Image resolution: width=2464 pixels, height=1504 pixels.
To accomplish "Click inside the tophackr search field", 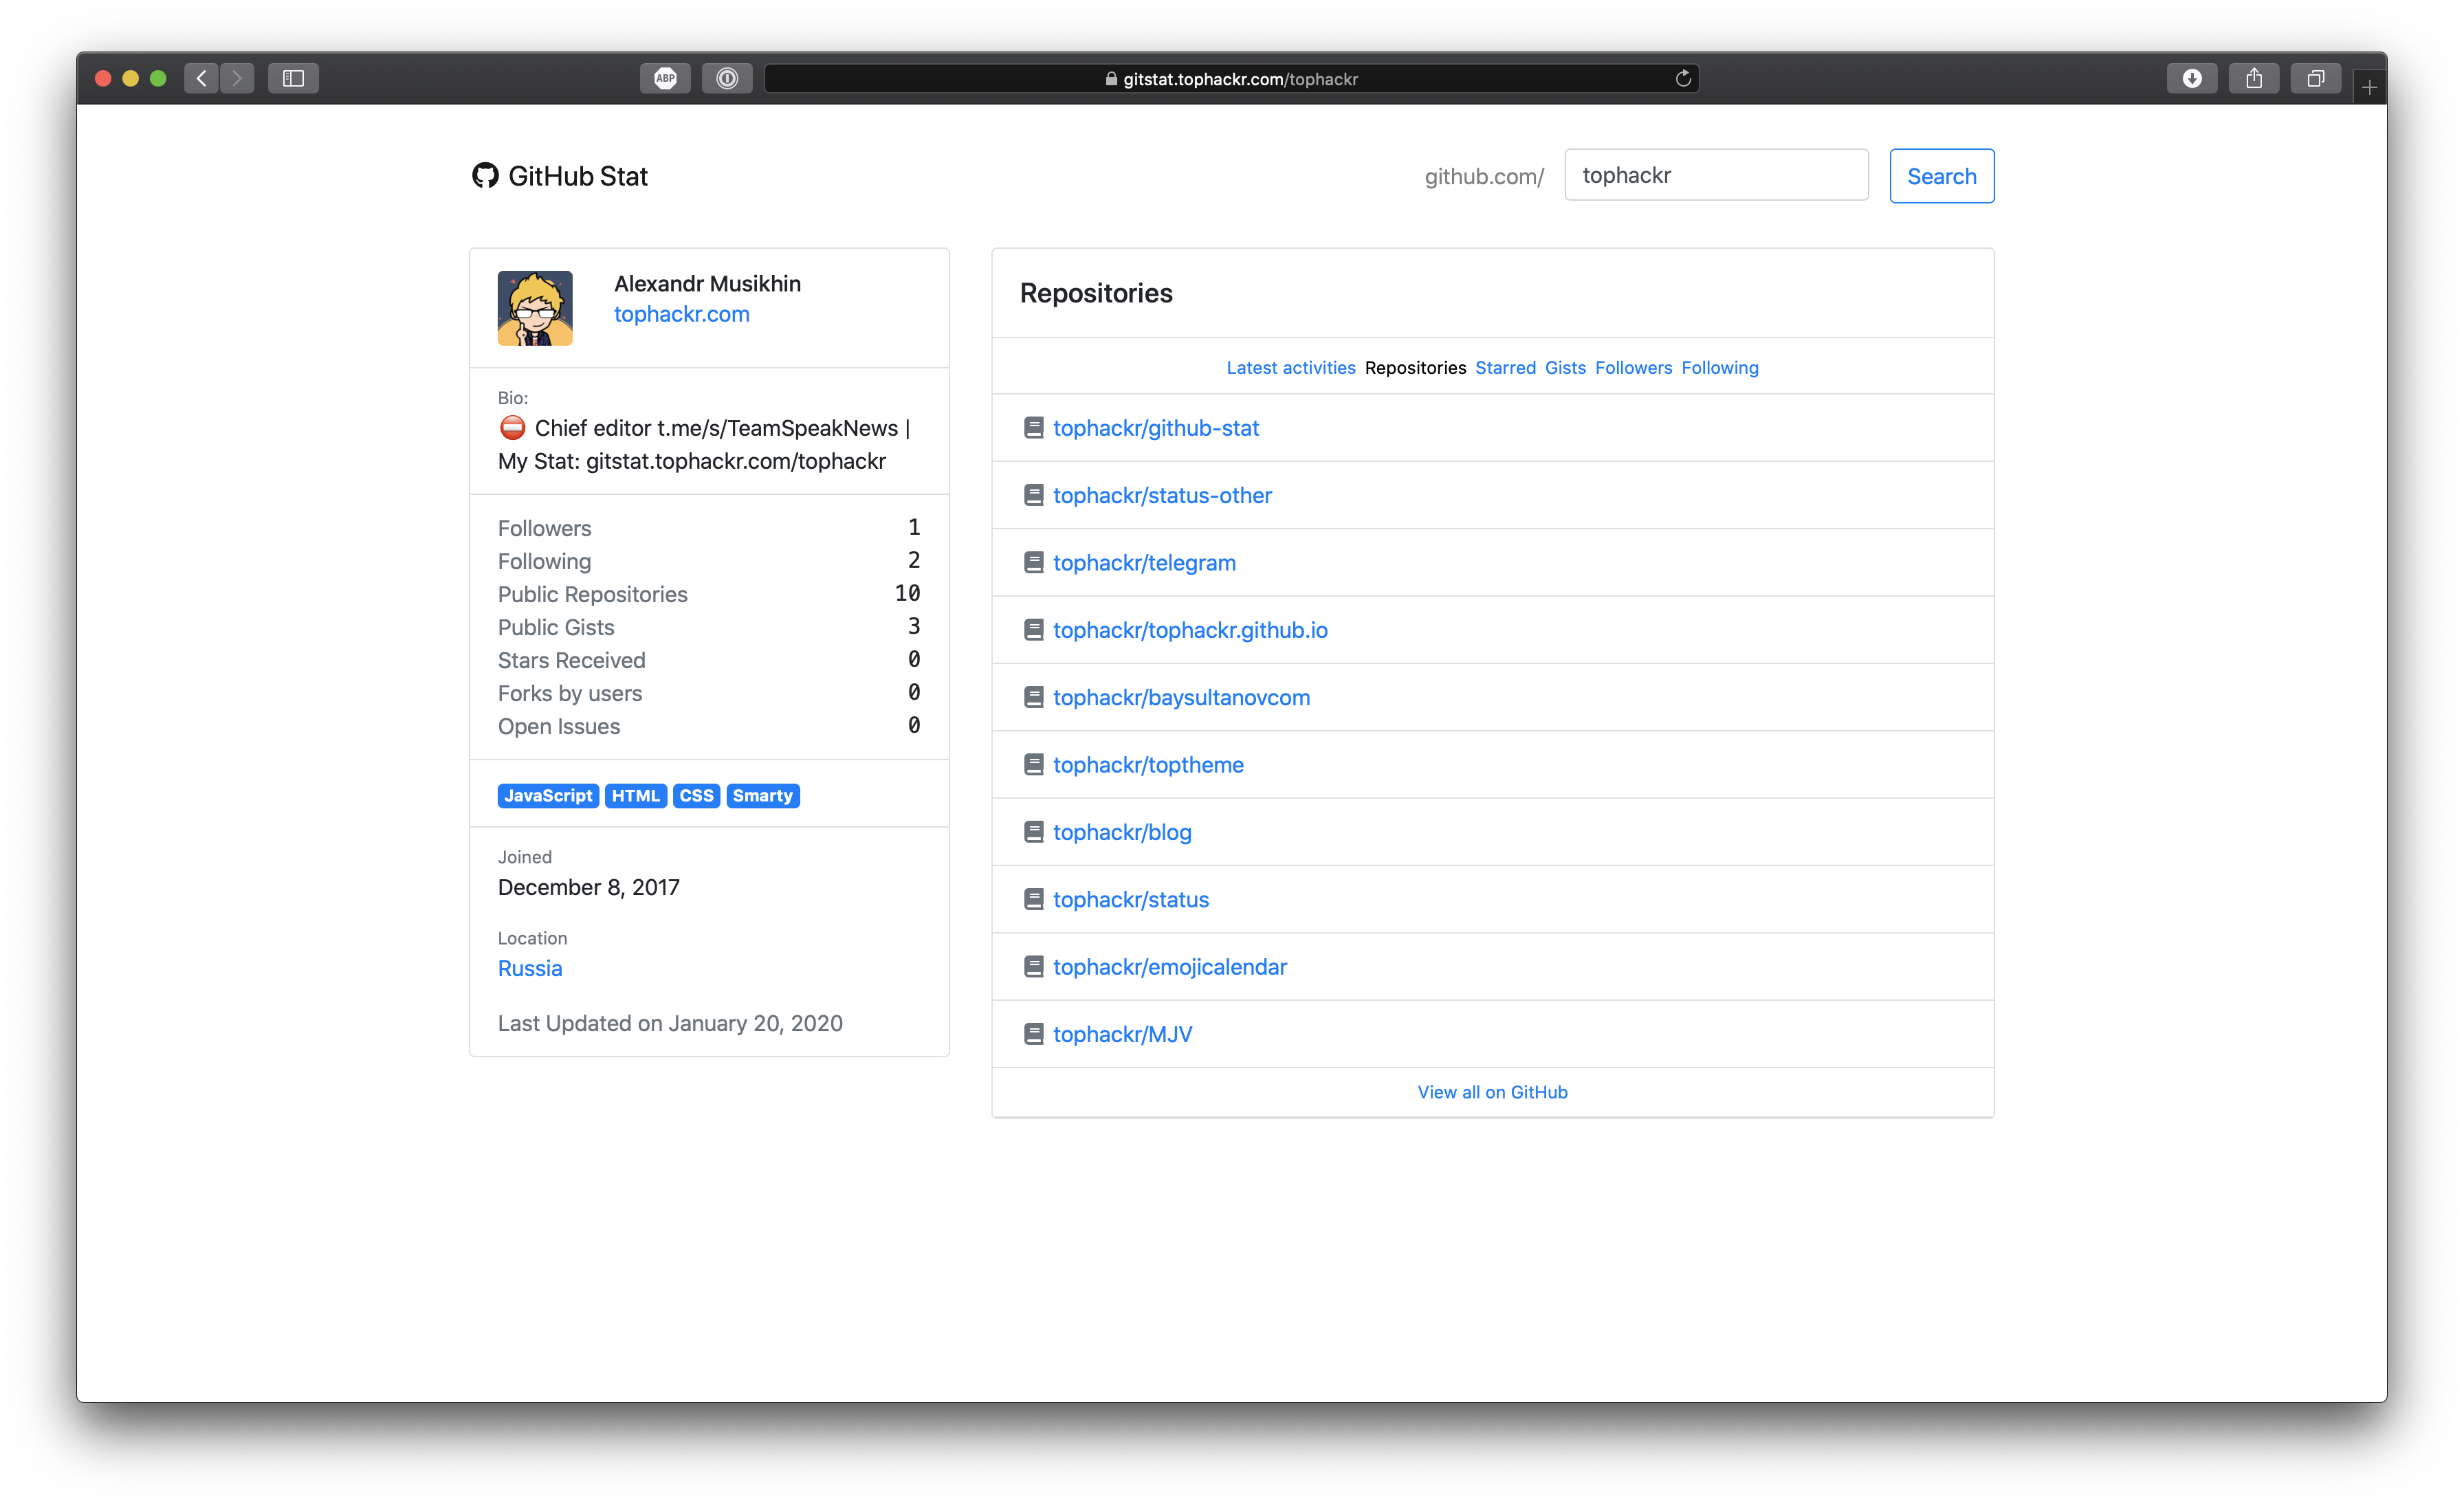I will (x=1716, y=175).
